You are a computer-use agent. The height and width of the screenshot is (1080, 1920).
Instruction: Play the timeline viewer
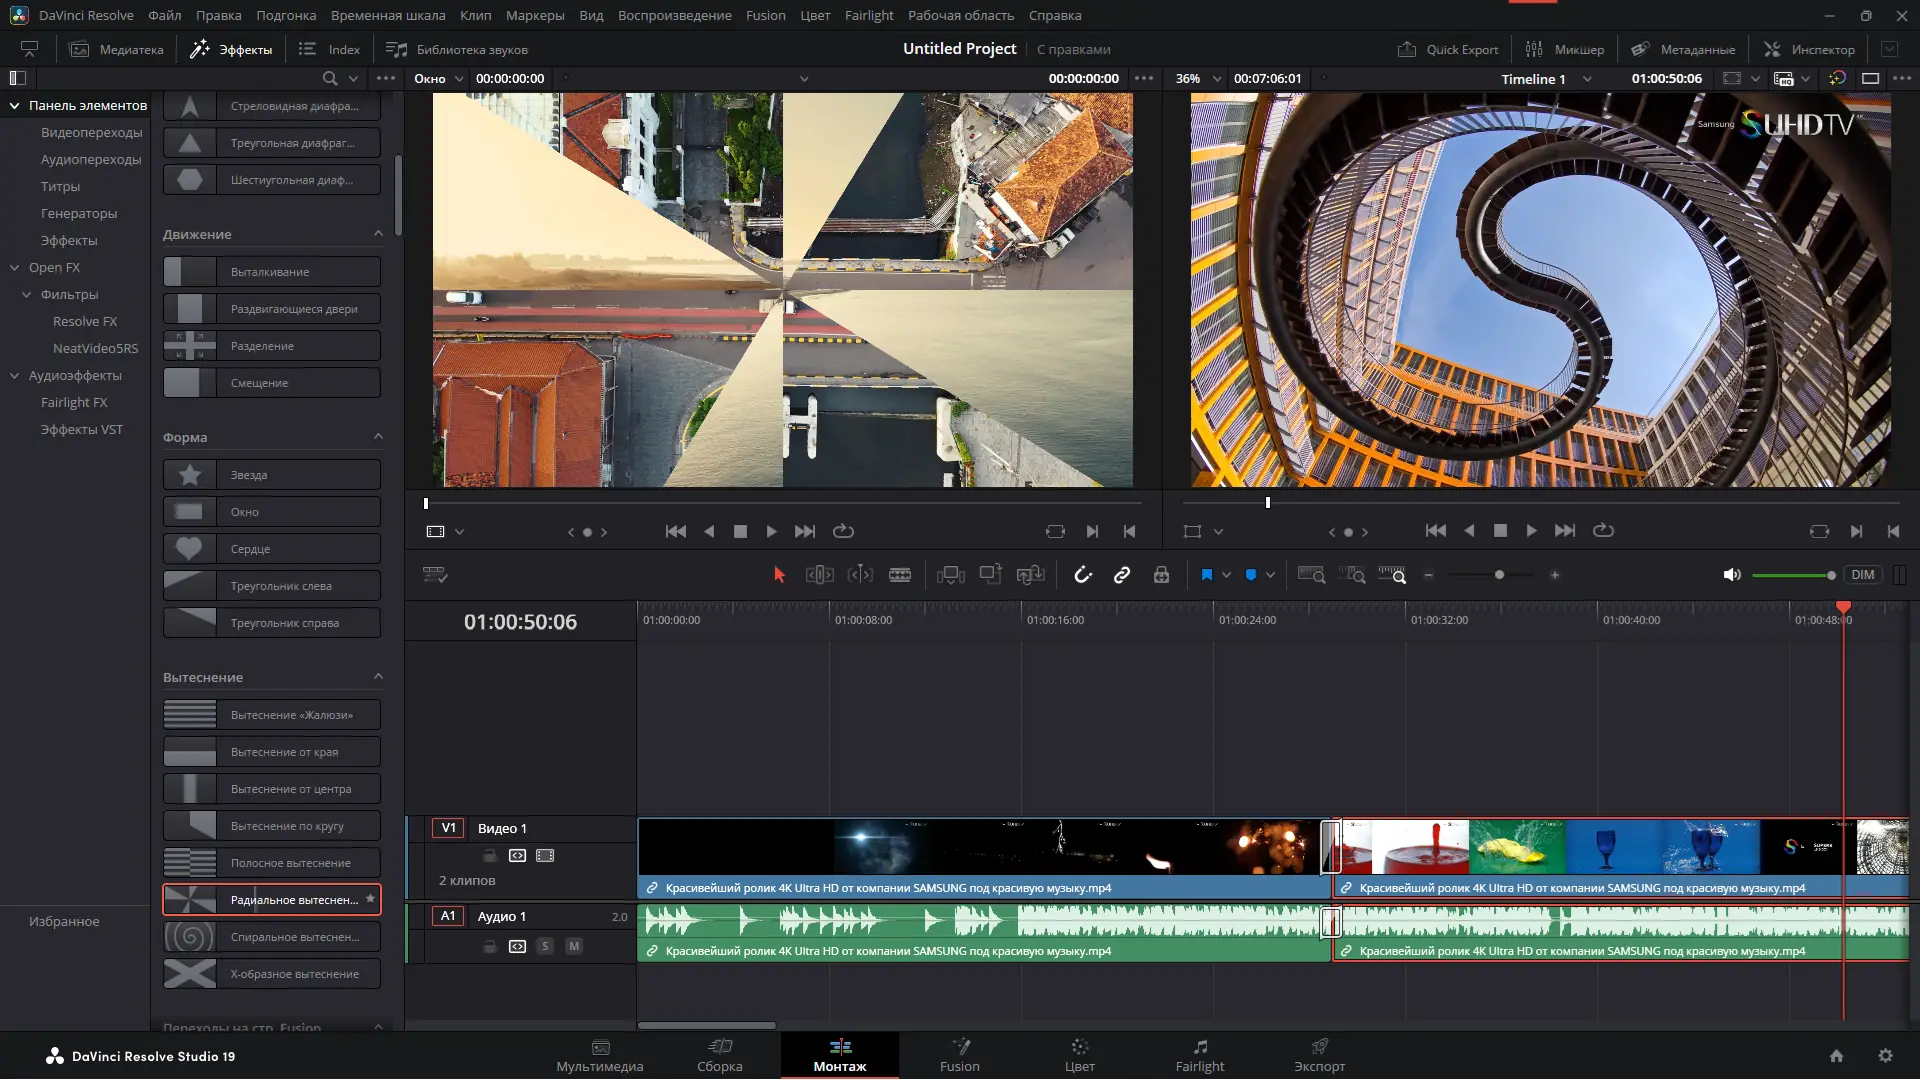pos(1531,531)
